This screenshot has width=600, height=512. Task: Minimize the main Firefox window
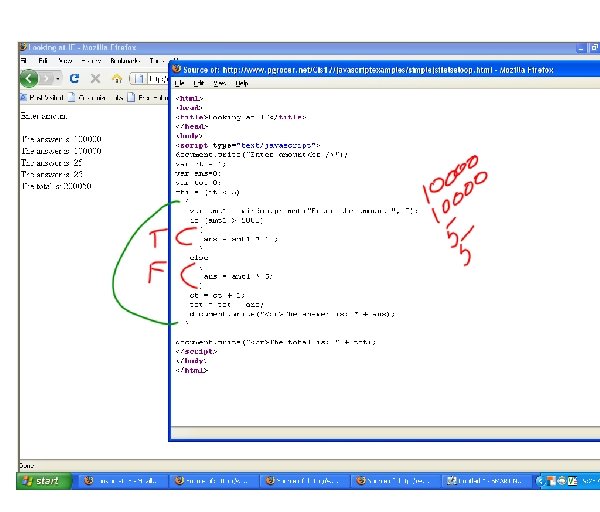pyautogui.click(x=581, y=48)
